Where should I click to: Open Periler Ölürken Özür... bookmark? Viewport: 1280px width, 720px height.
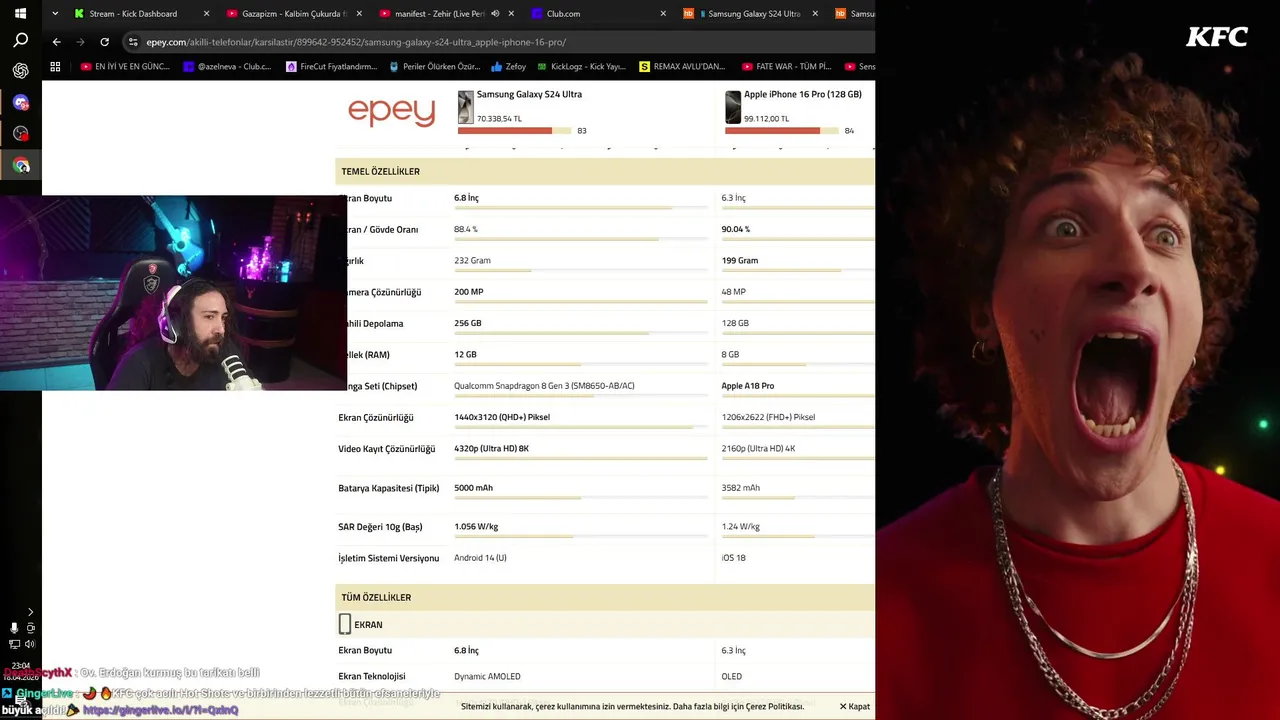[x=434, y=67]
